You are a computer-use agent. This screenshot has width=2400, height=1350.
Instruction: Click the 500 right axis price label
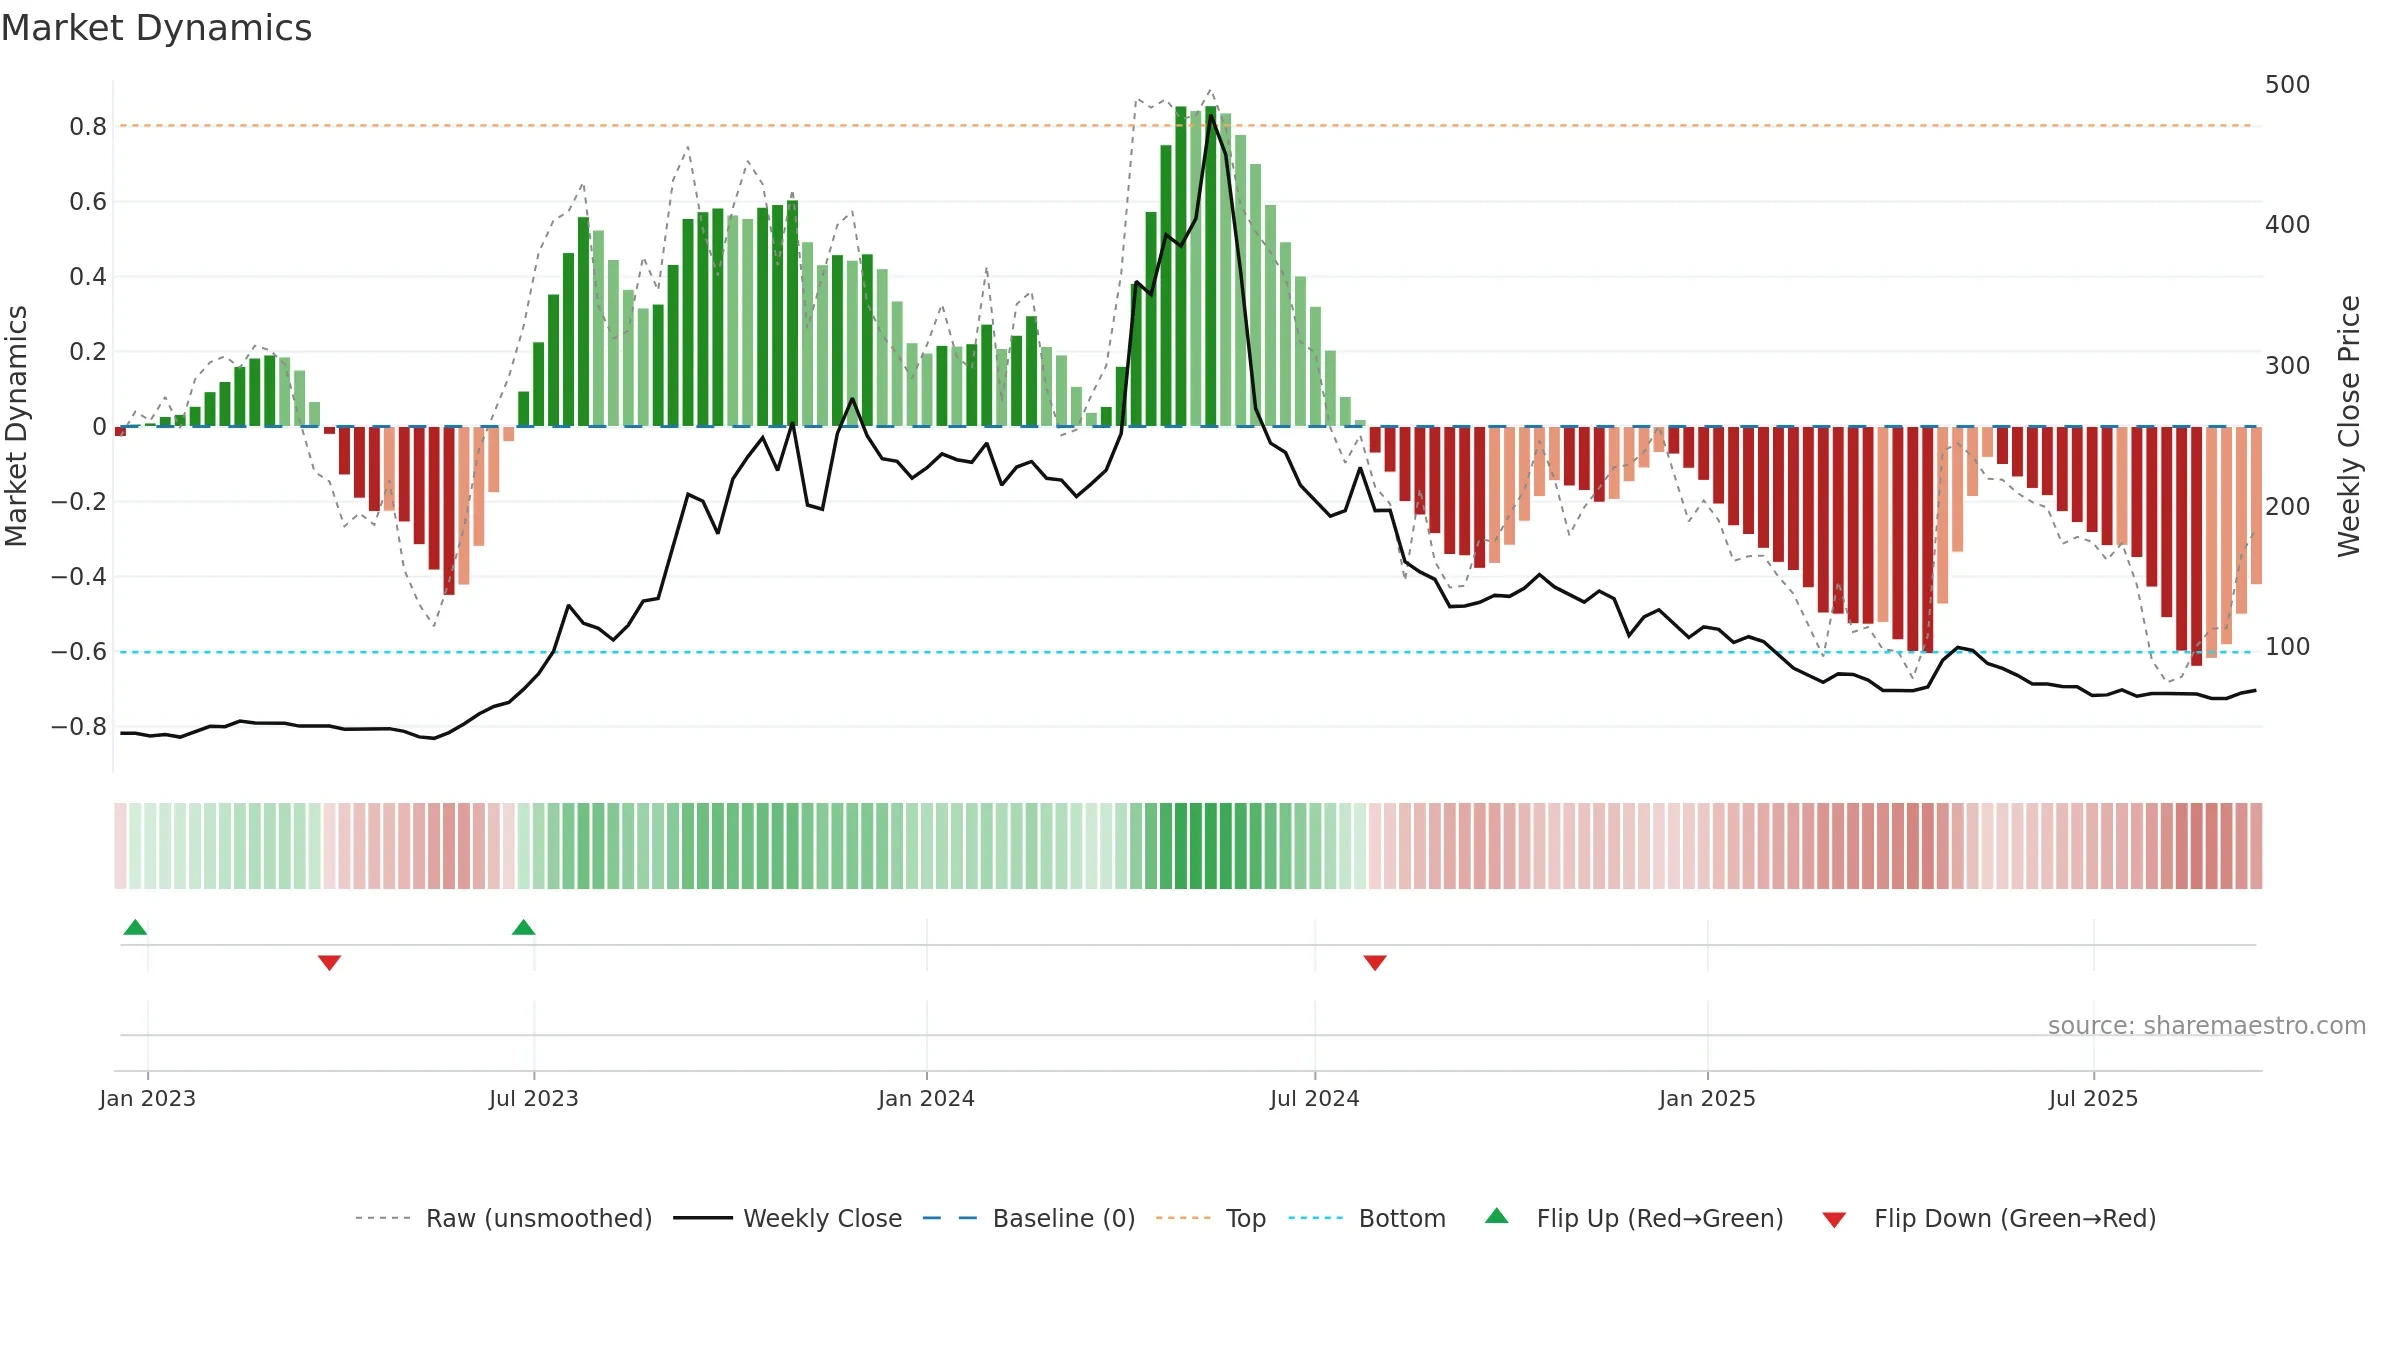point(2288,84)
